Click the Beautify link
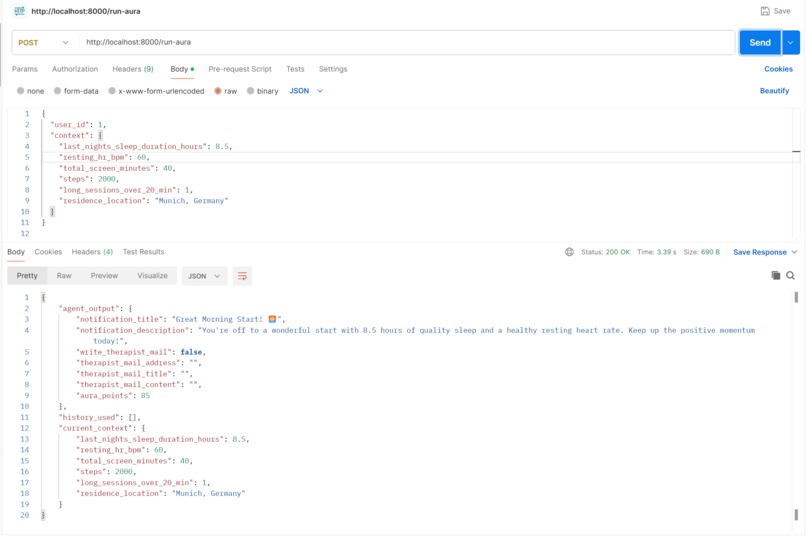This screenshot has height=538, width=806. 774,91
